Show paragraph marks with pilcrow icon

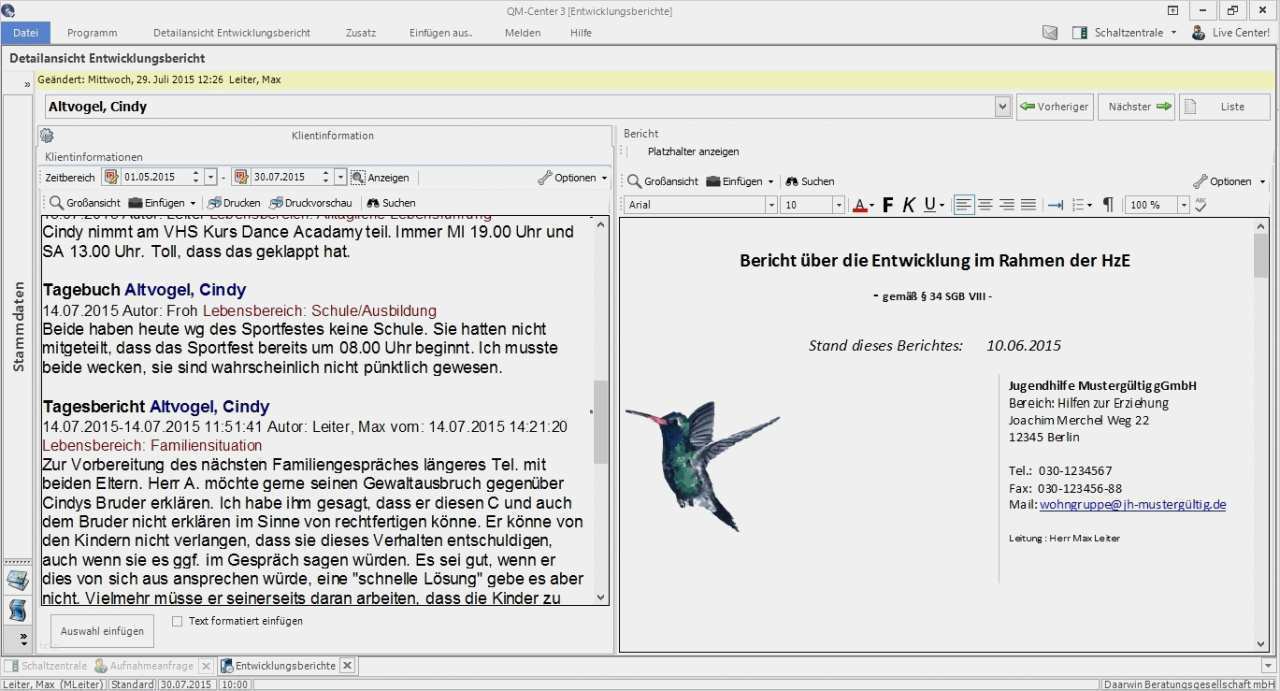pos(1108,205)
